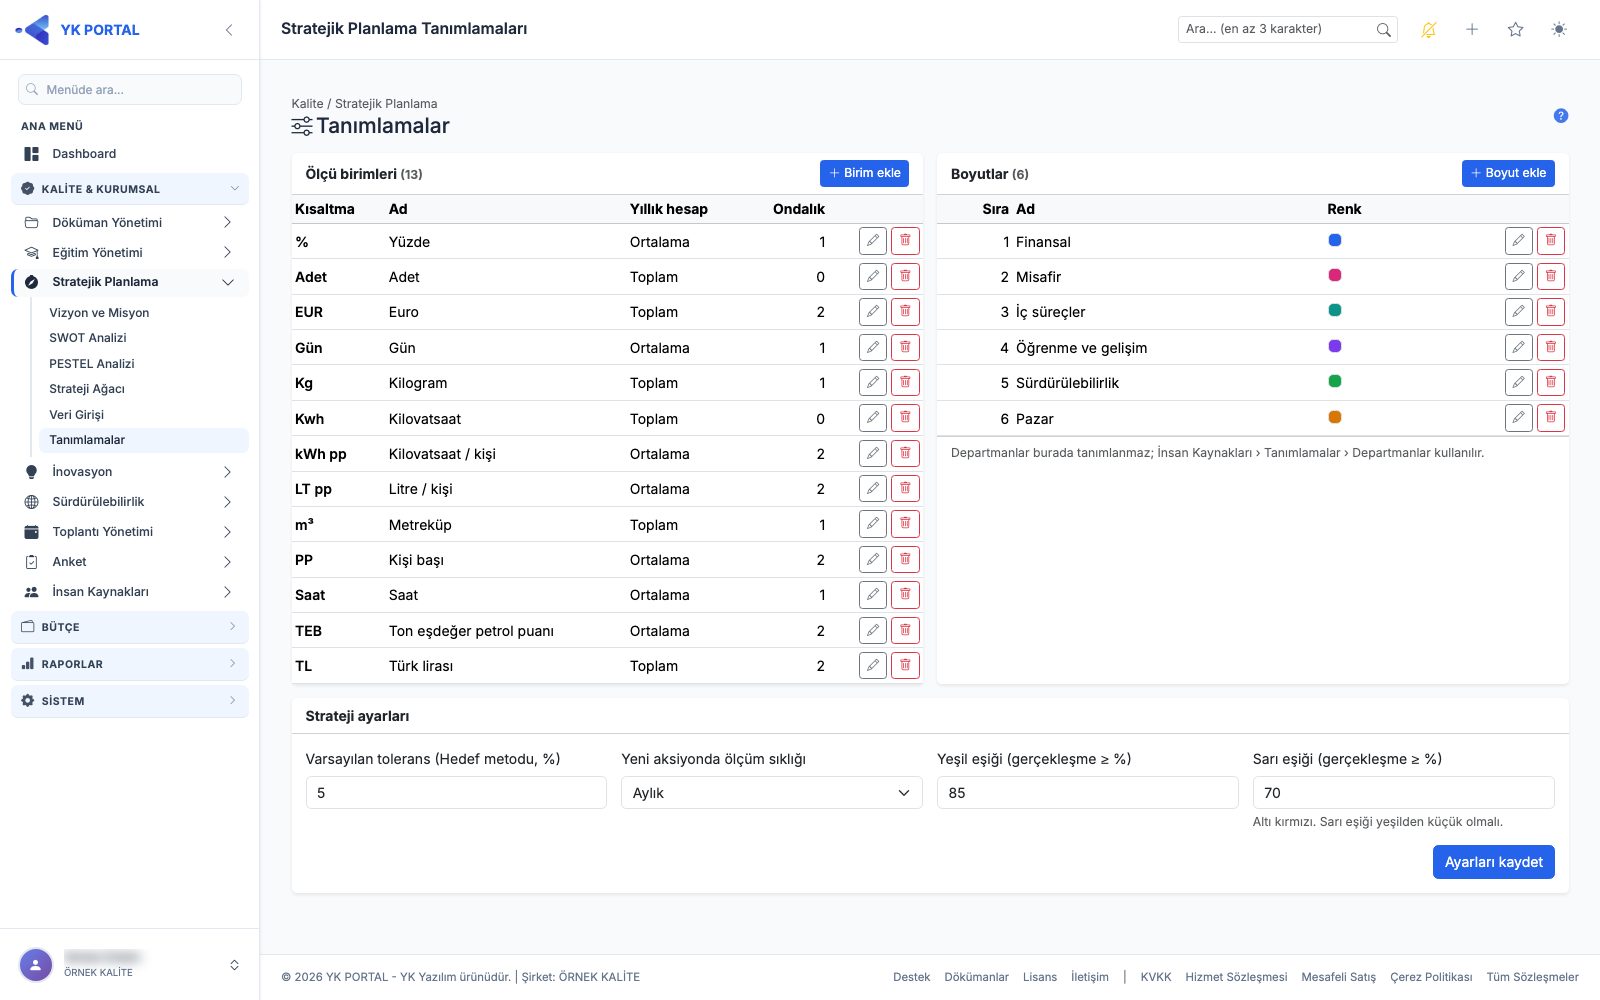Click the Birim ekle button
This screenshot has height=1000, width=1600.
click(864, 173)
